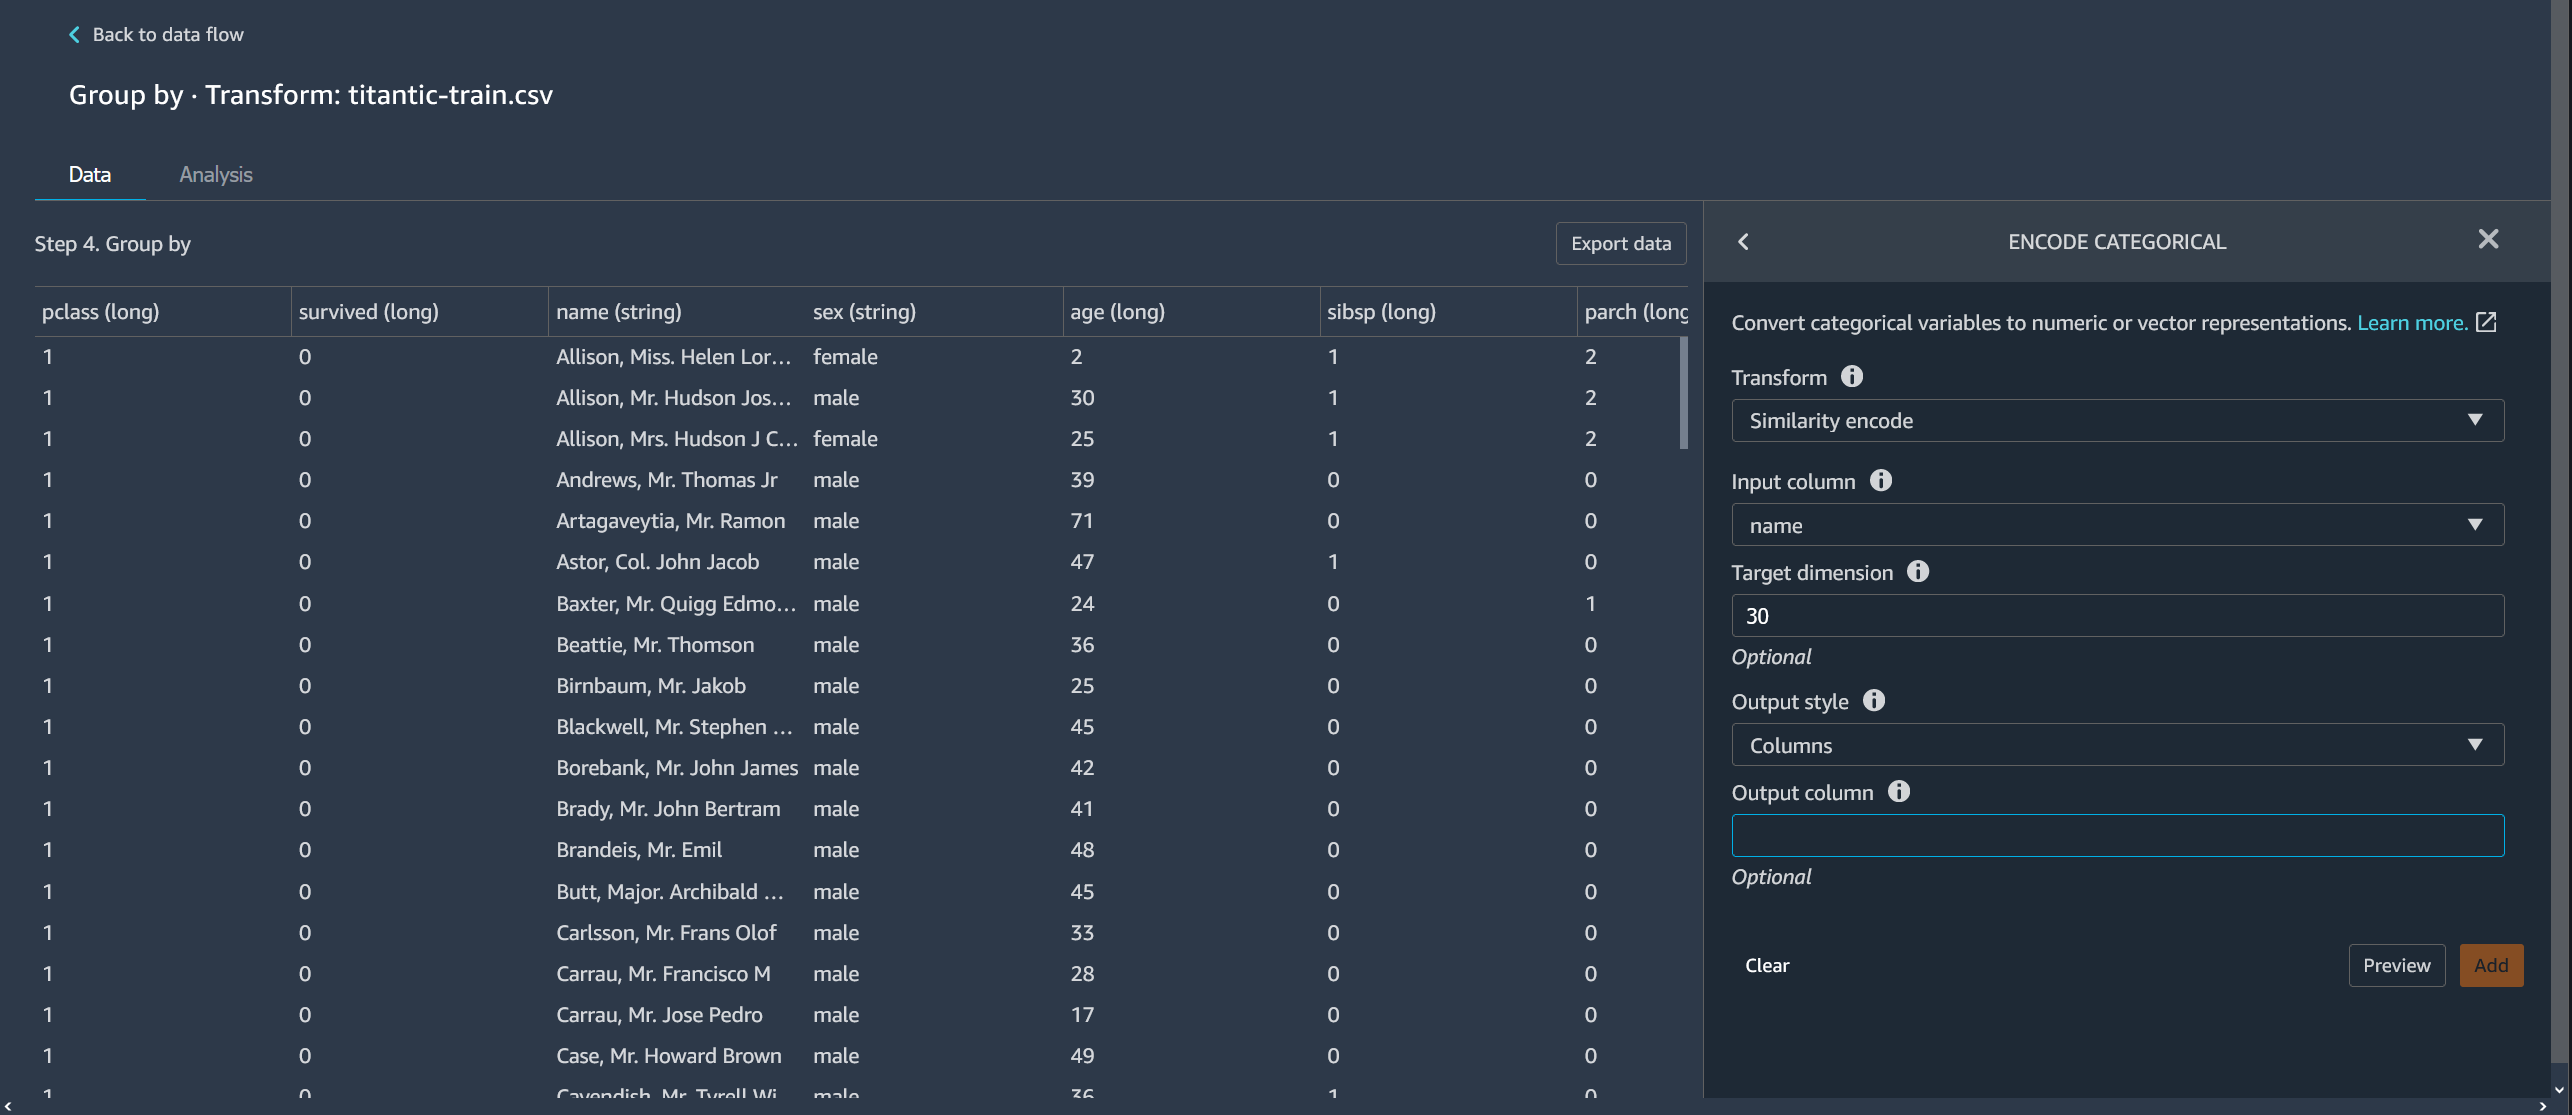Click the Add button to apply encoding
2572x1115 pixels.
pos(2491,965)
